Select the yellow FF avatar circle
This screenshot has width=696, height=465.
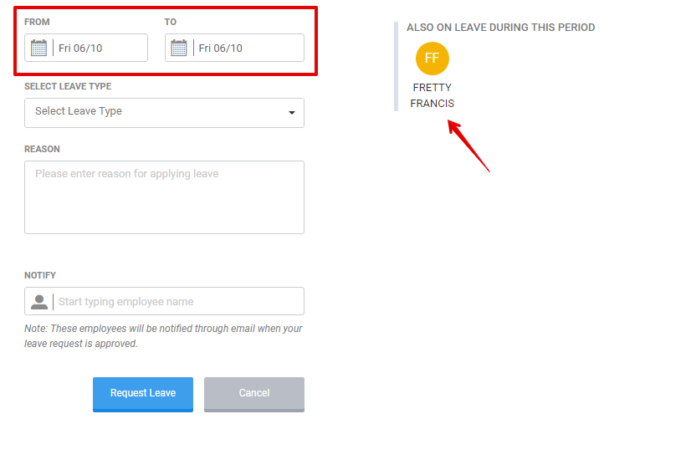(432, 58)
